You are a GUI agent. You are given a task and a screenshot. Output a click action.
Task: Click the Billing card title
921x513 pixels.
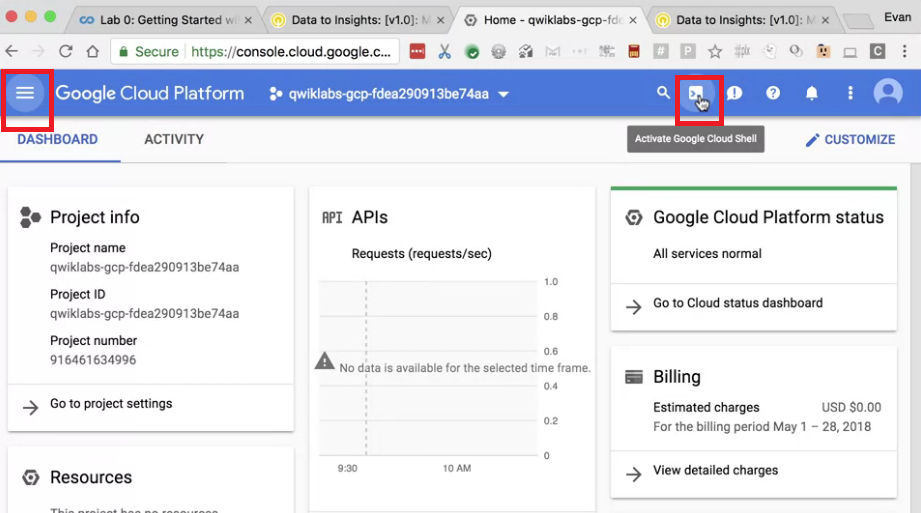pos(677,377)
